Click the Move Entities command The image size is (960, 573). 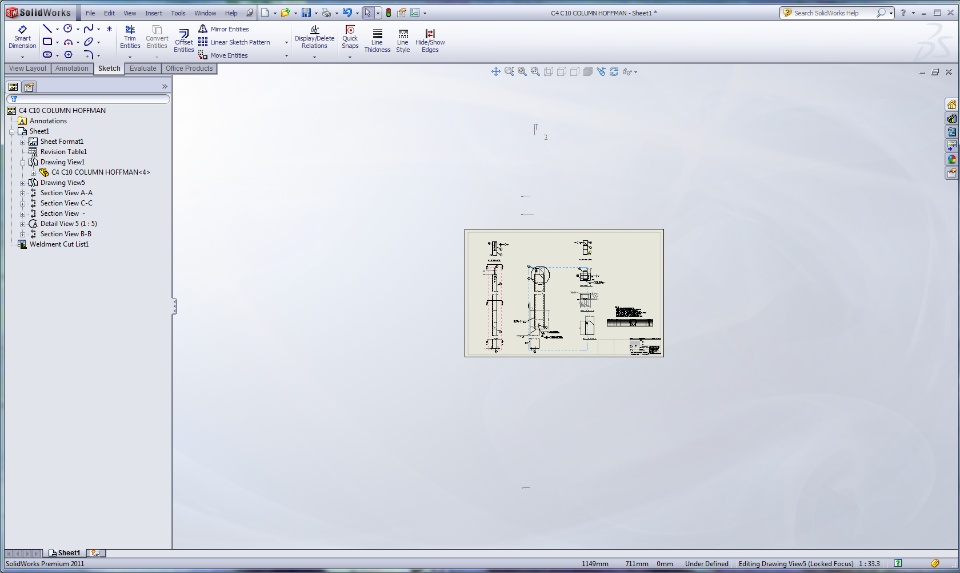[223, 55]
